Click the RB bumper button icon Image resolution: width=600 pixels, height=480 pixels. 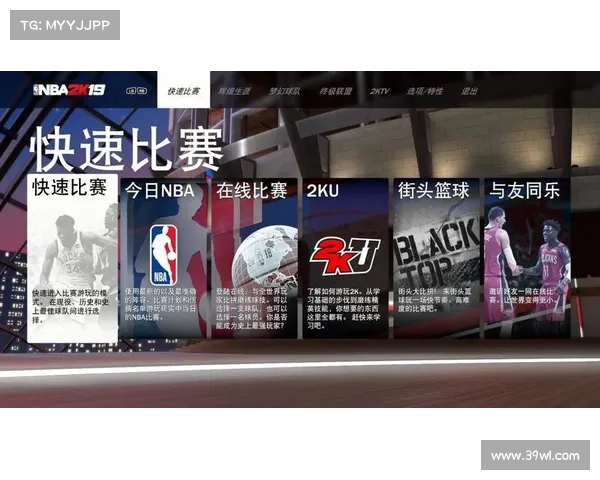pyautogui.click(x=142, y=91)
